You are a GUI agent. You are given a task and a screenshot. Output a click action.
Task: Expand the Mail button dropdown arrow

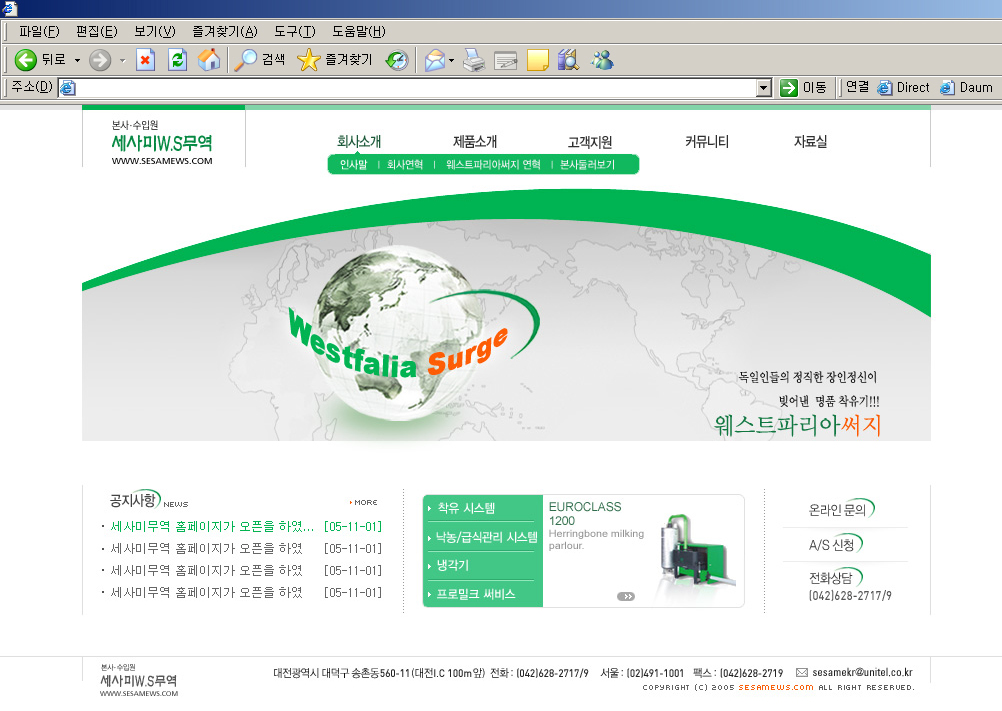[451, 60]
